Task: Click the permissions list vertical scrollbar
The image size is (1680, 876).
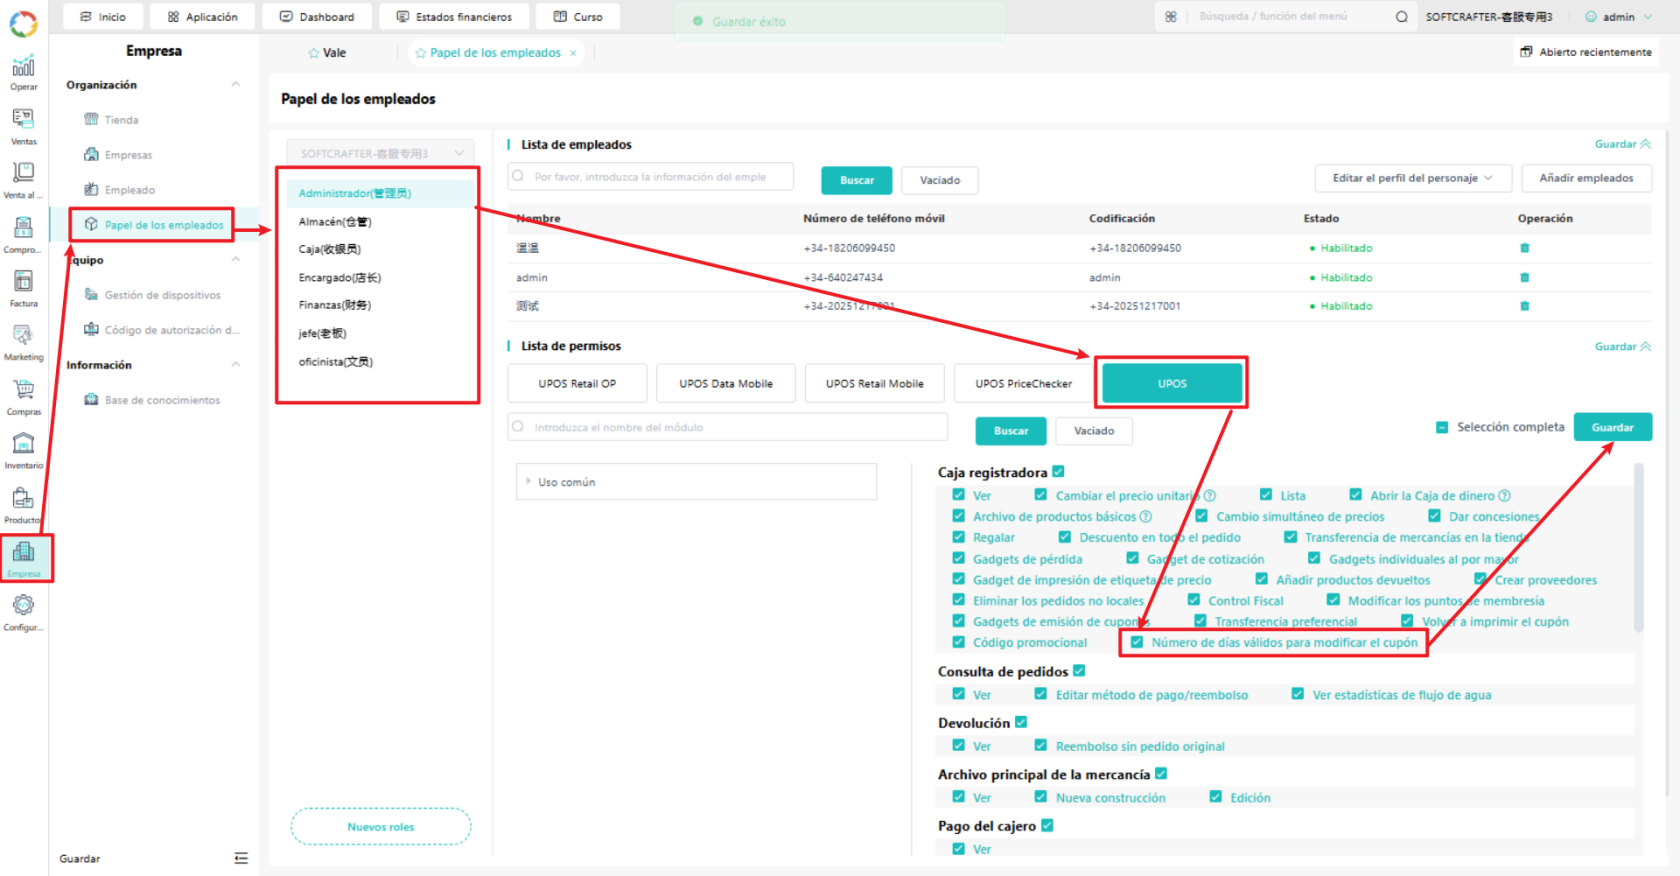Action: click(x=1638, y=547)
